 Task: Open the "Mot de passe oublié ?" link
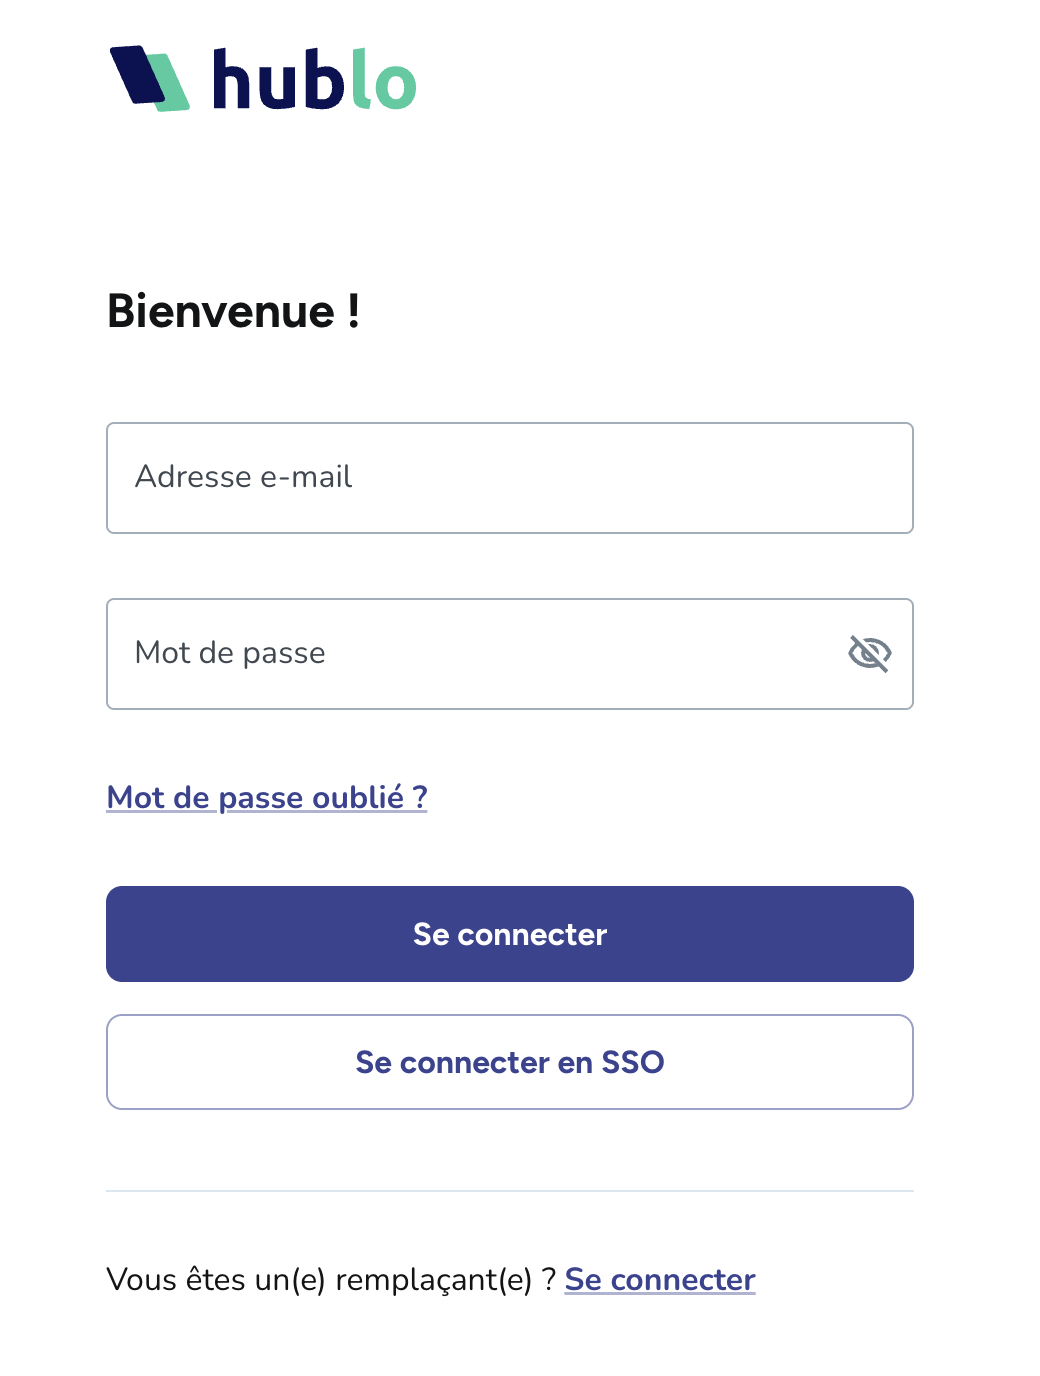coord(266,797)
